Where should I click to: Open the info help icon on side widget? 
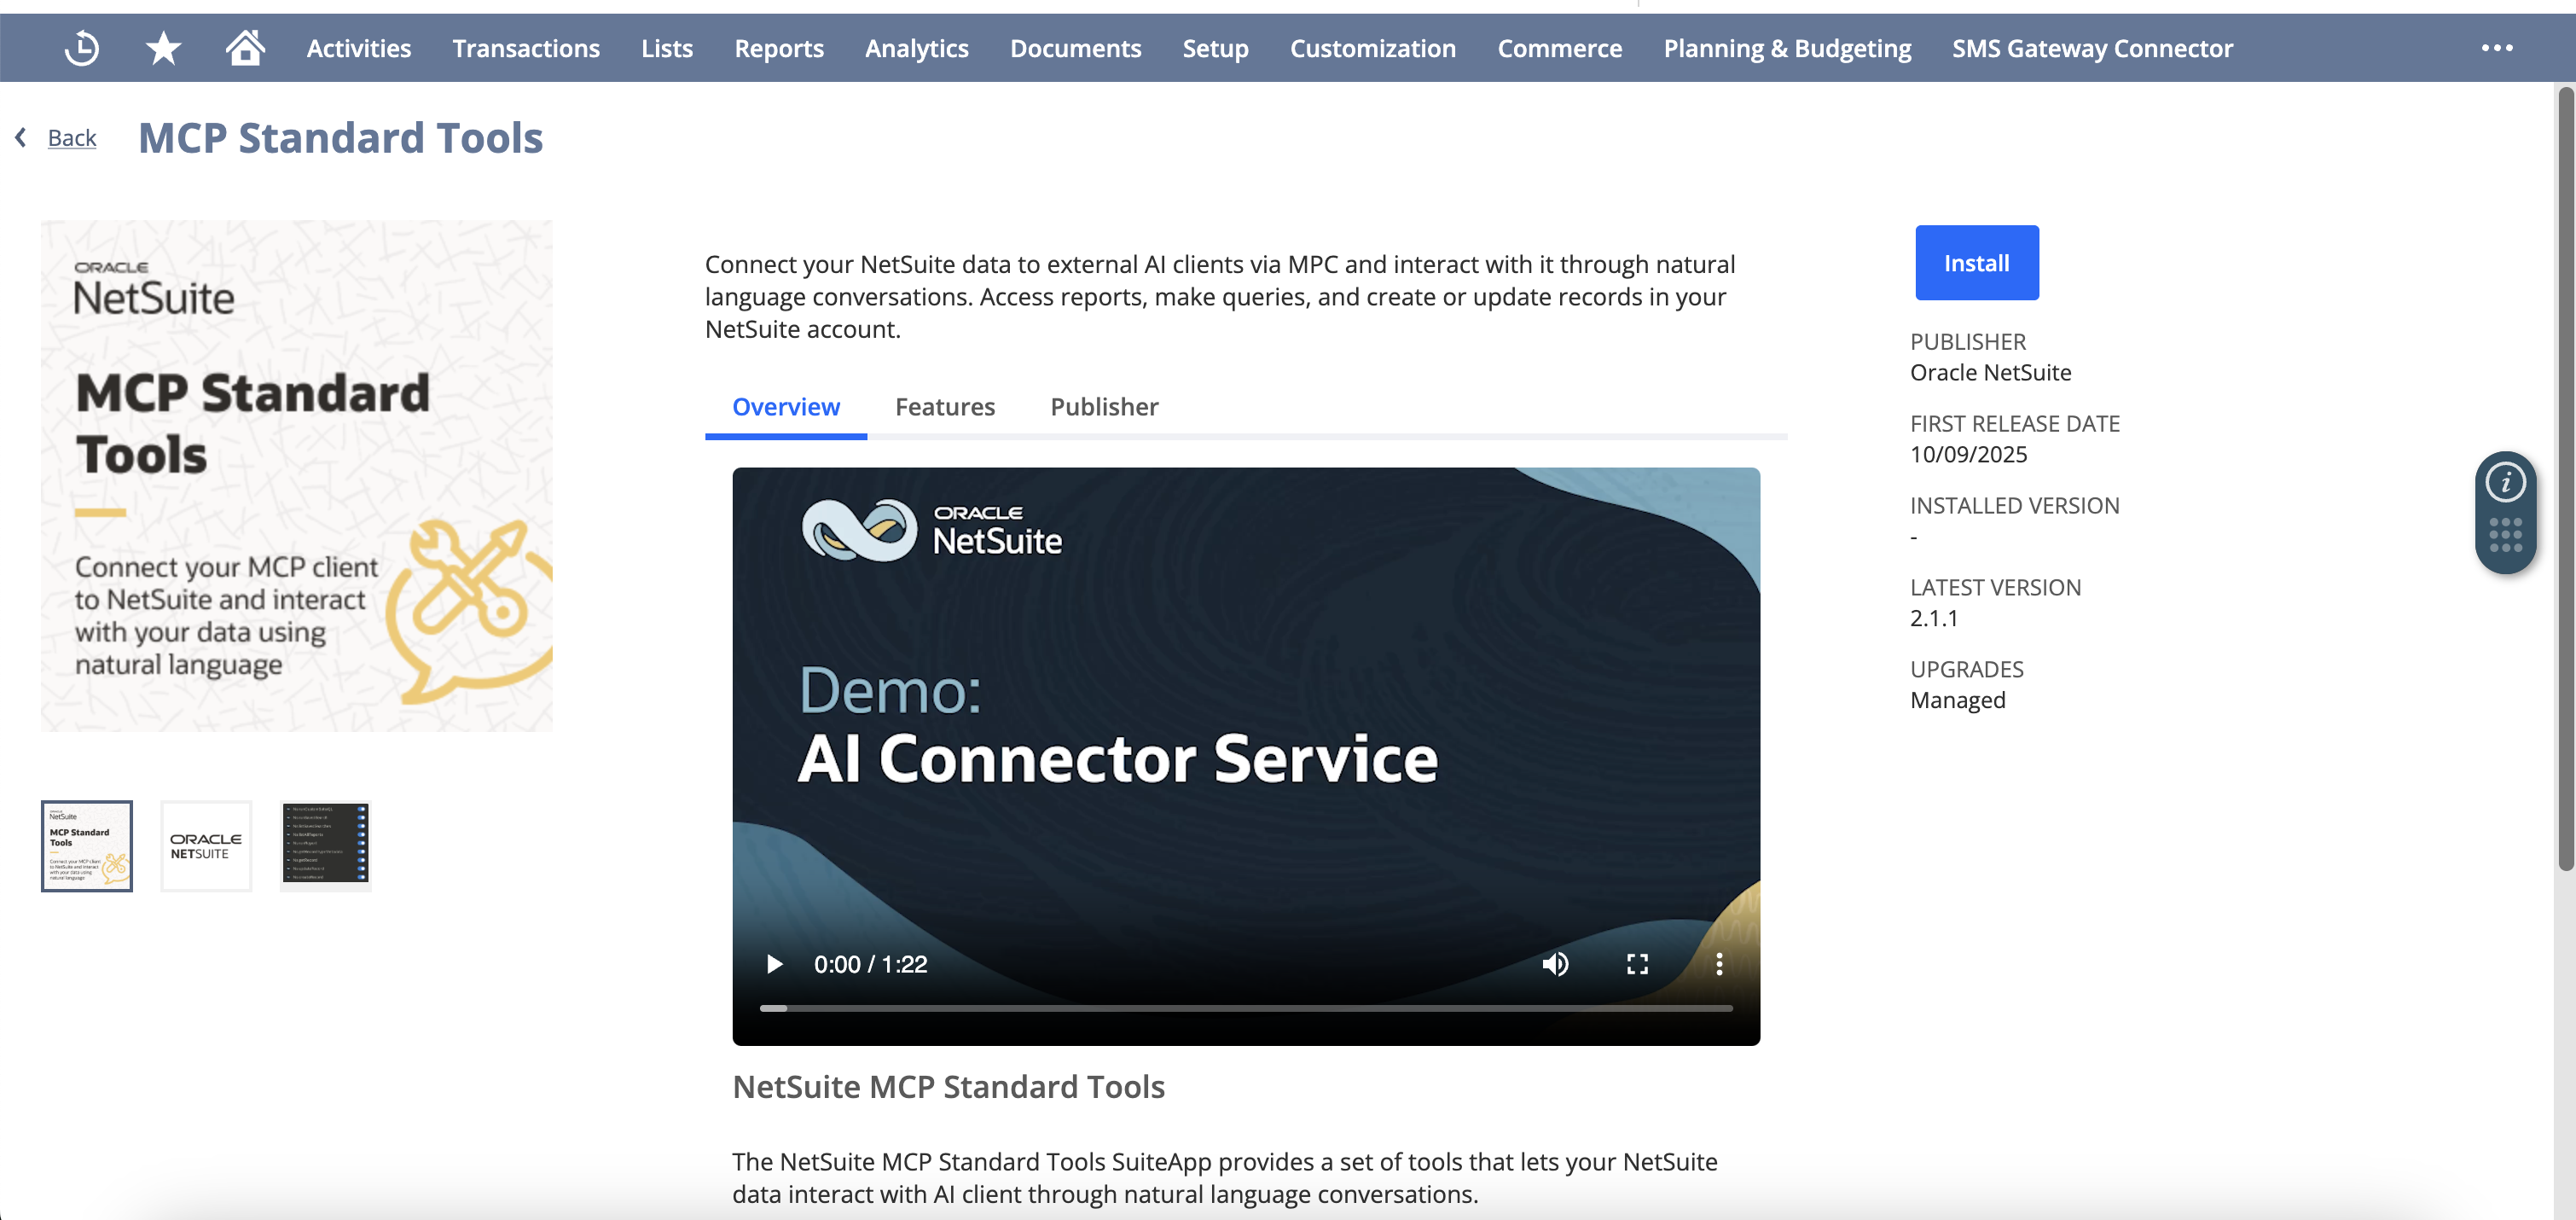click(x=2505, y=483)
